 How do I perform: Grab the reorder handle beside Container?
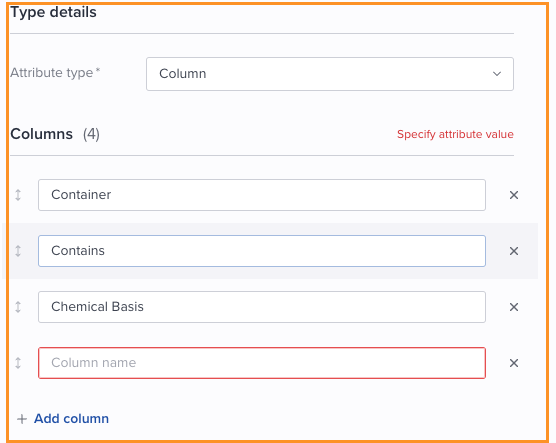[x=18, y=195]
